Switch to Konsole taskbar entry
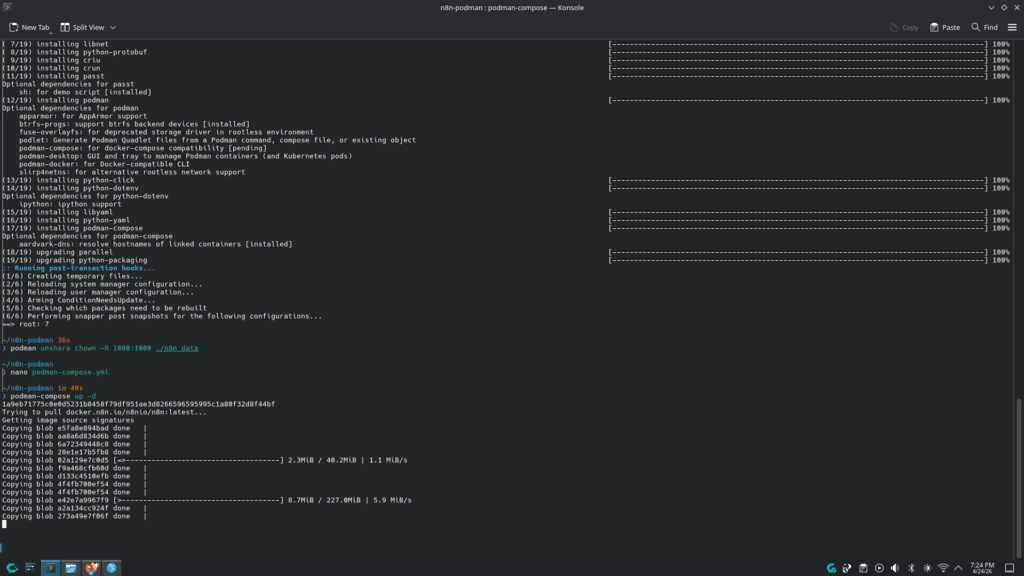This screenshot has height=576, width=1024. [x=50, y=568]
